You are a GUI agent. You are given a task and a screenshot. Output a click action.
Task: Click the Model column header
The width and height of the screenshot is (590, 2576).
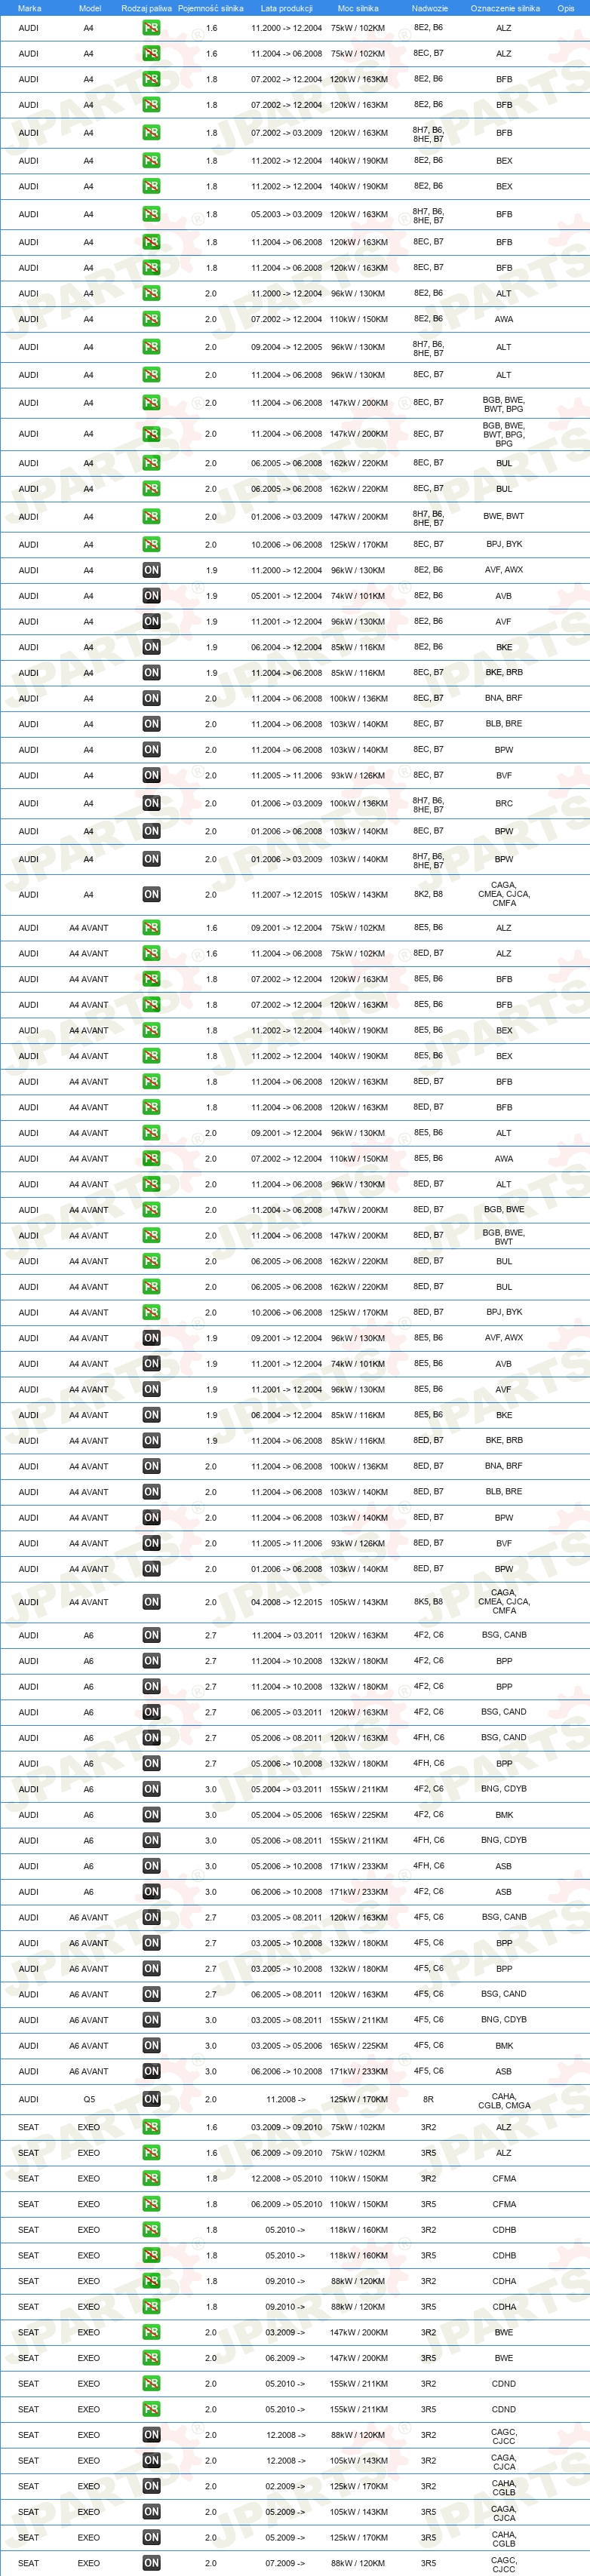coord(90,8)
